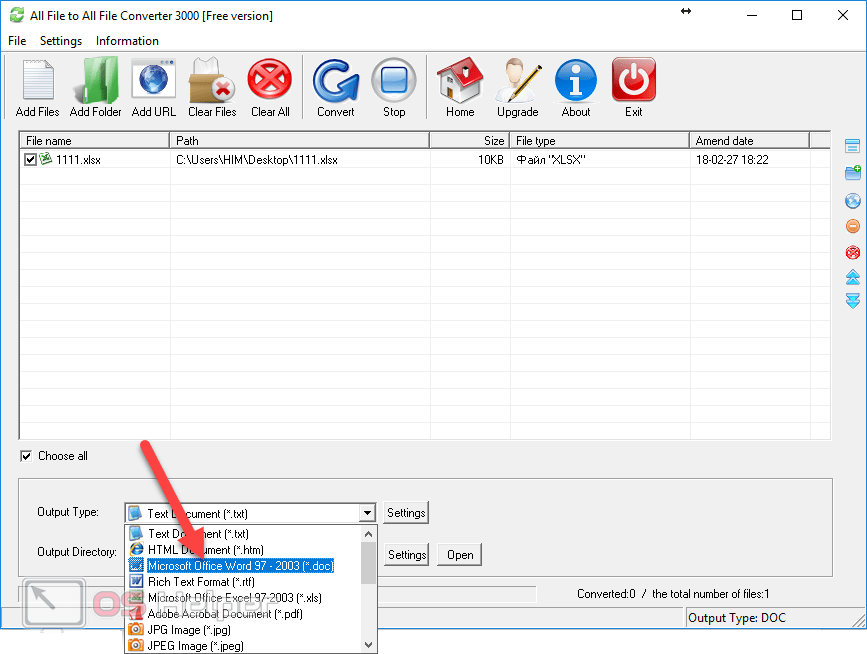Toggle the Choose all checkbox
This screenshot has width=867, height=654.
(x=26, y=456)
